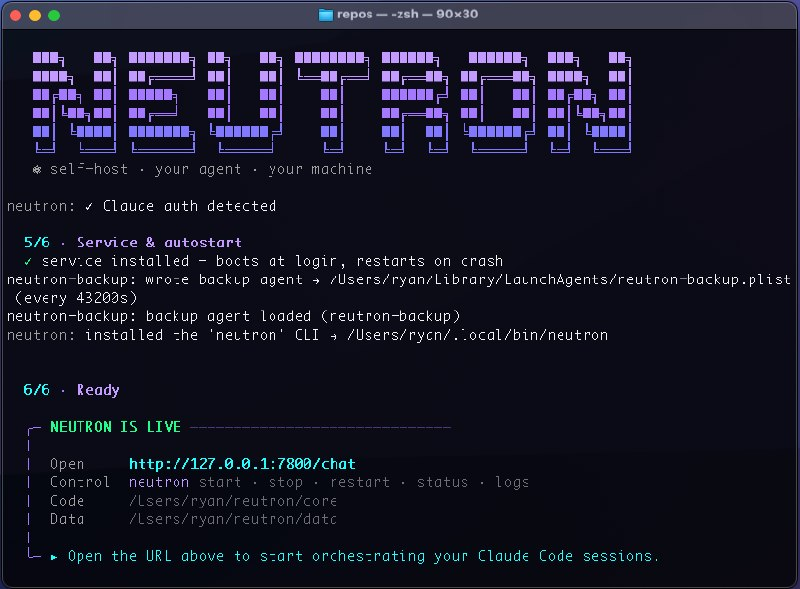Click the green checkmark before 'service installed'
This screenshot has height=589, width=800.
click(x=28, y=261)
